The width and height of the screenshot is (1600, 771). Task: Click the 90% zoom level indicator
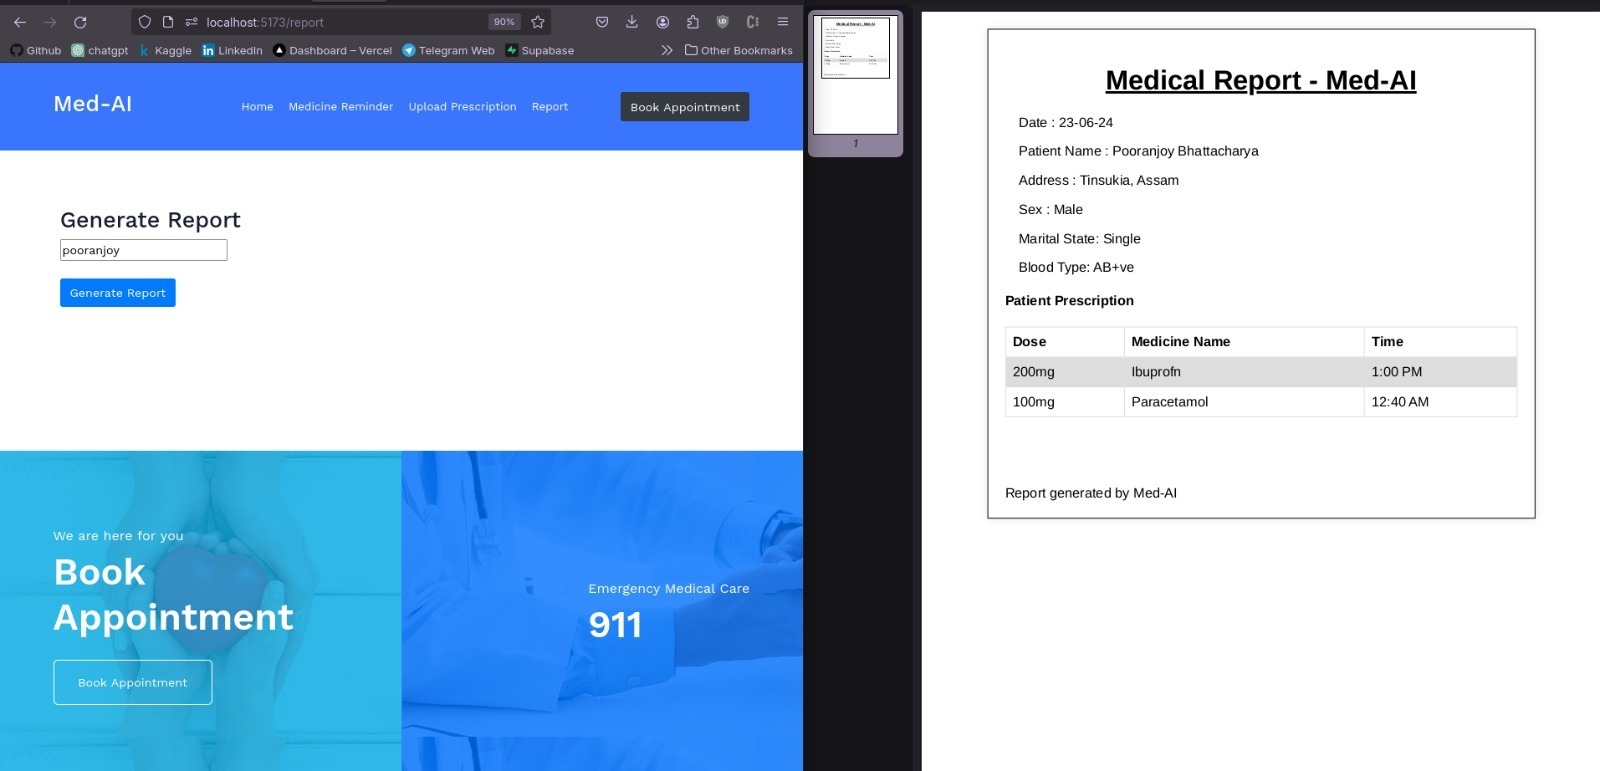point(504,22)
